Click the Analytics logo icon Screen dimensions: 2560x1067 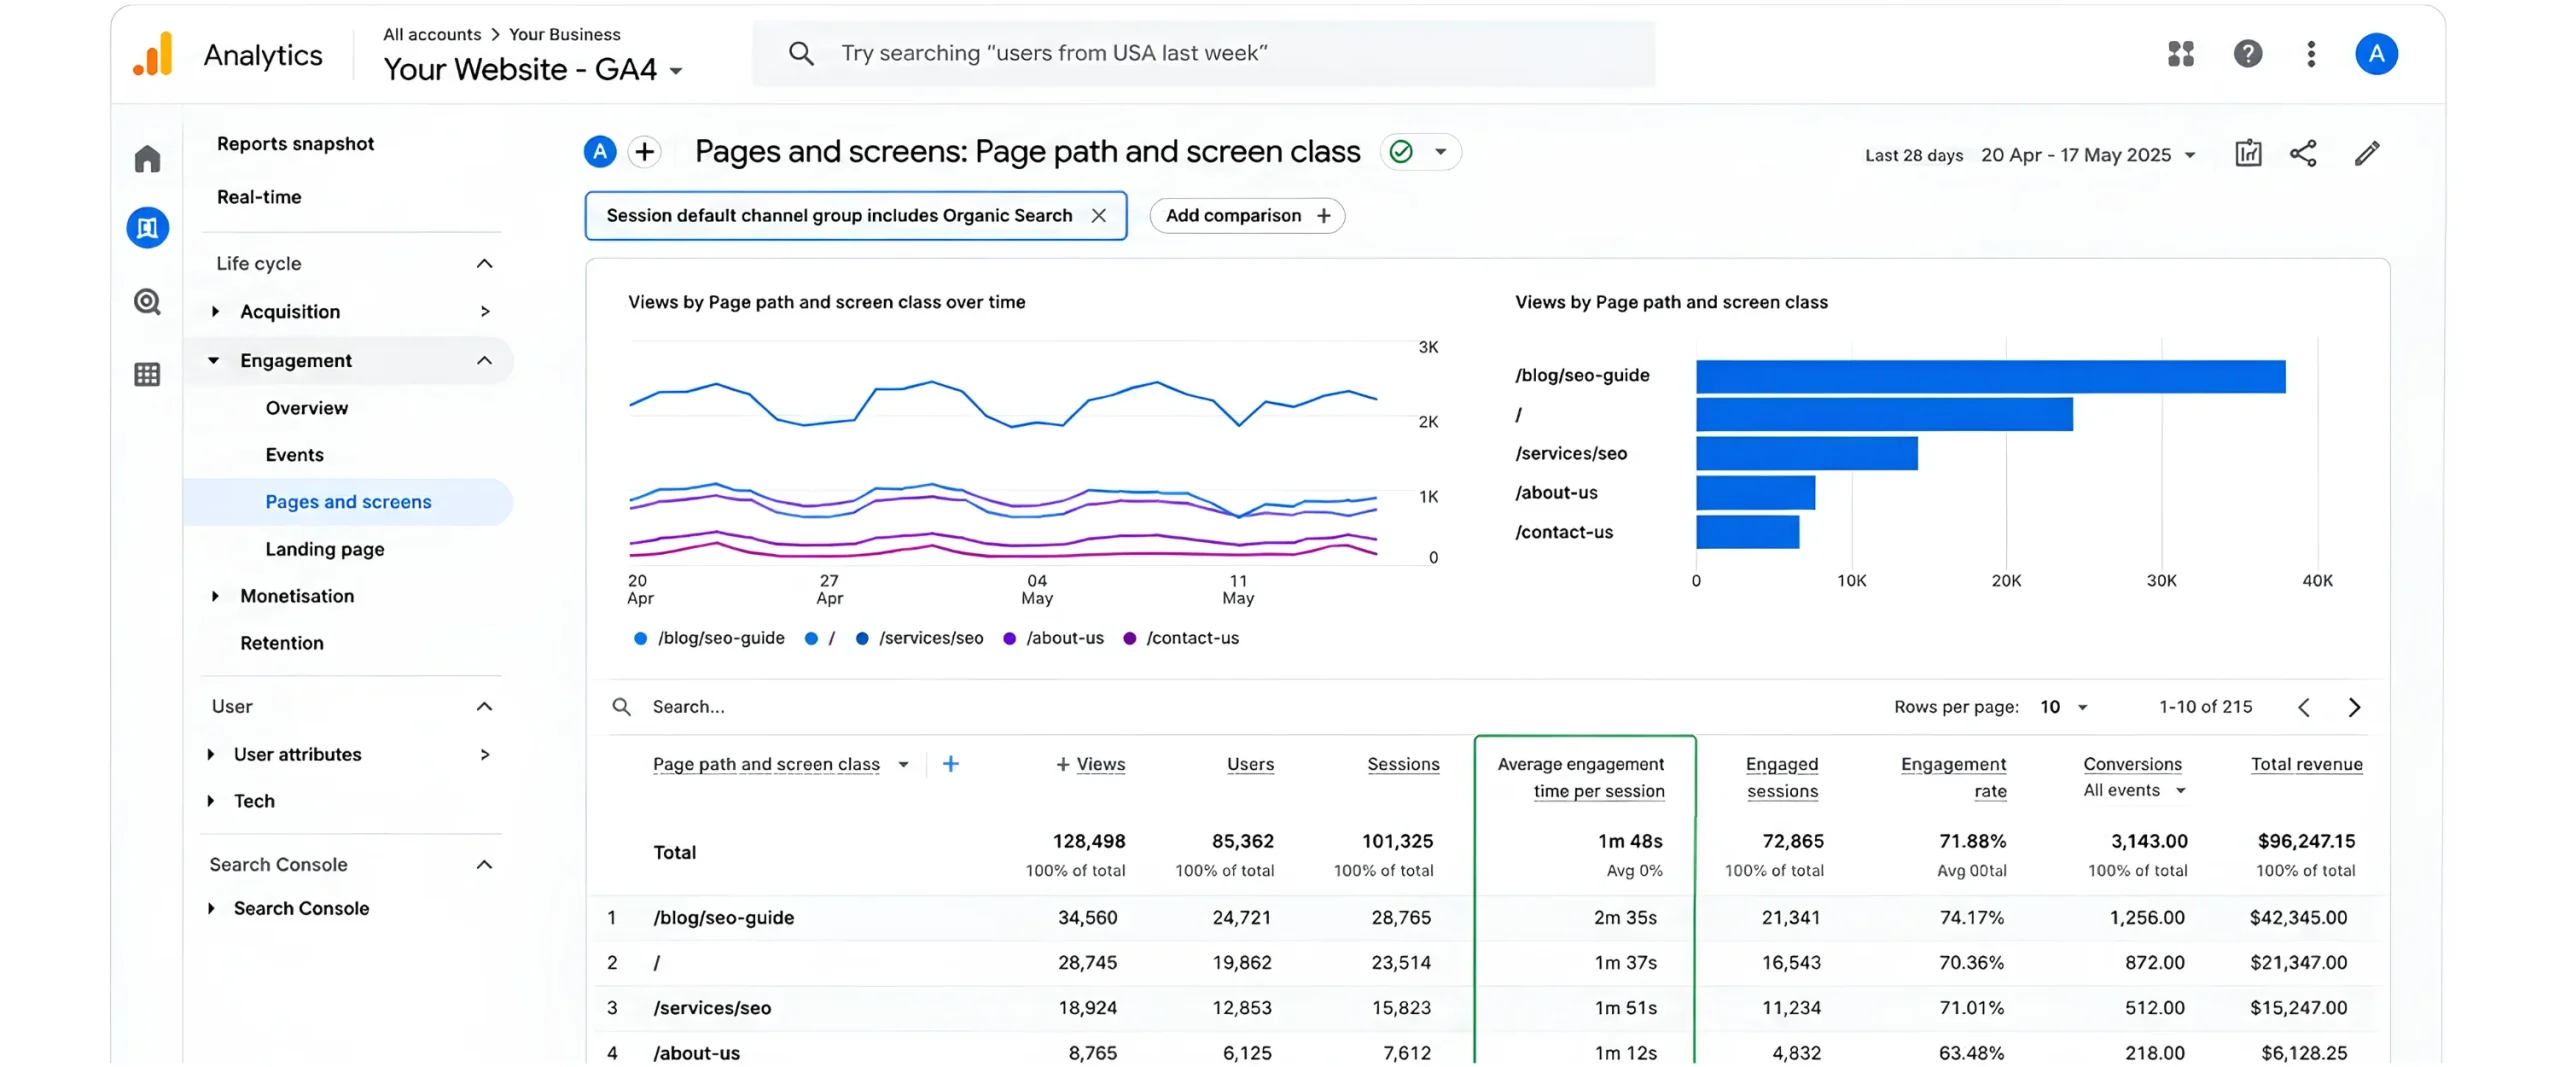(x=152, y=54)
